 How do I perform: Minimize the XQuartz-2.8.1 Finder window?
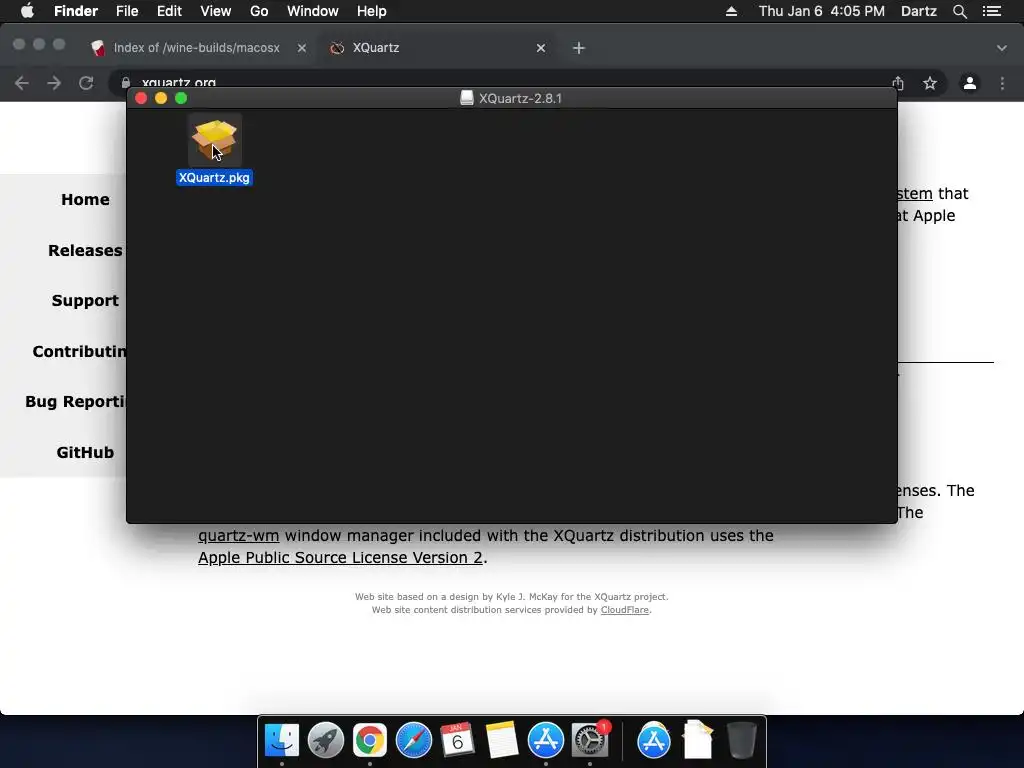click(x=161, y=98)
